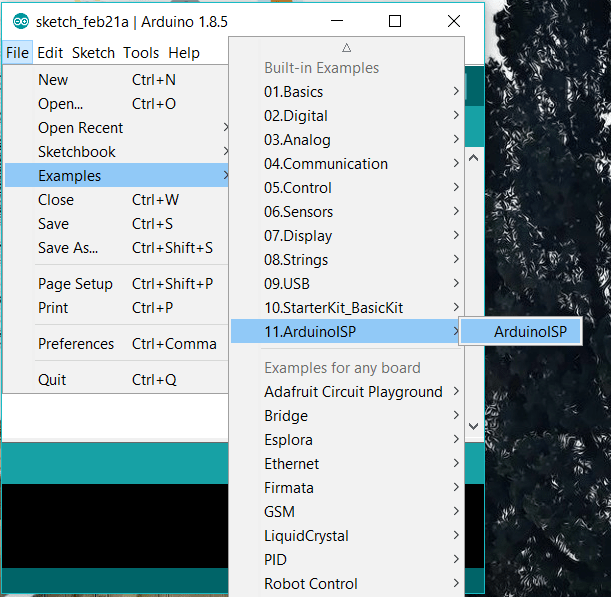
Task: Open Page Setup entry
Action: click(x=117, y=284)
